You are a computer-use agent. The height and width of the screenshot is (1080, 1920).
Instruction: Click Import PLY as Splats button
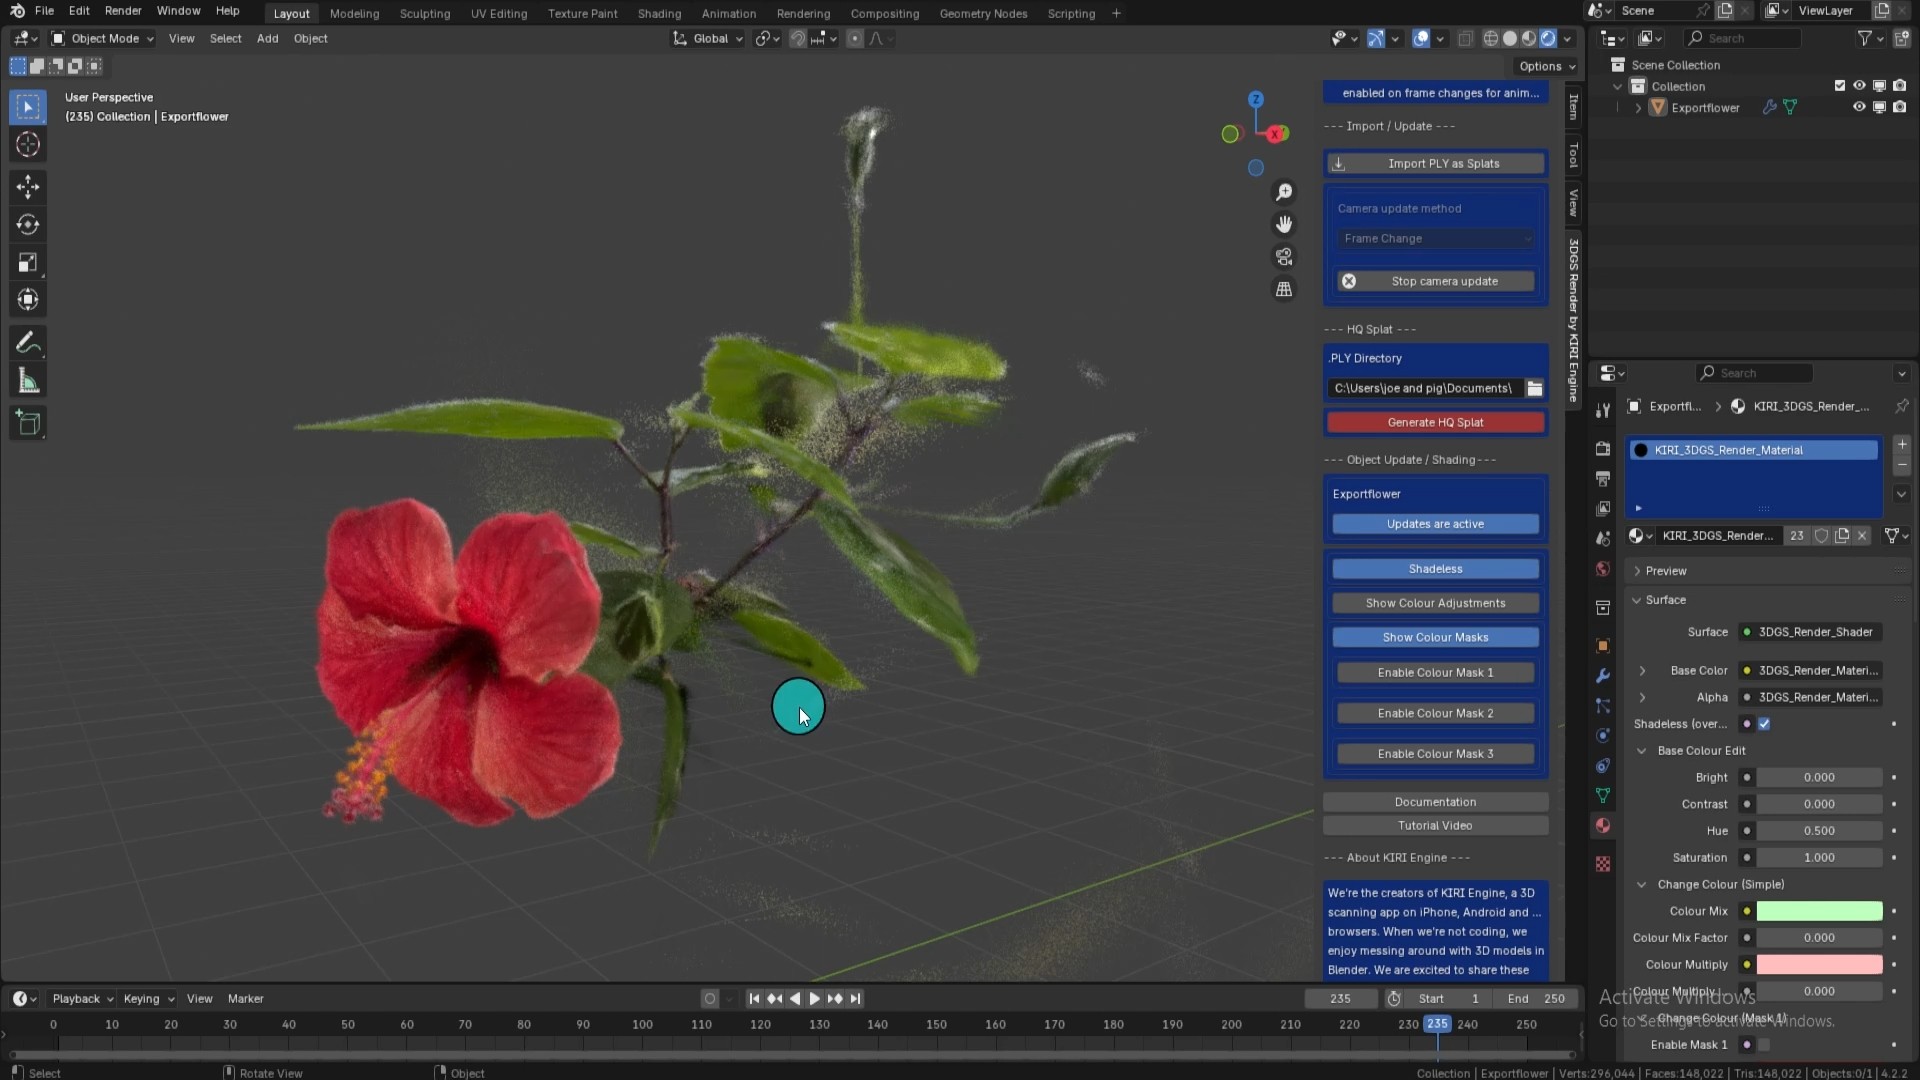coord(1435,162)
